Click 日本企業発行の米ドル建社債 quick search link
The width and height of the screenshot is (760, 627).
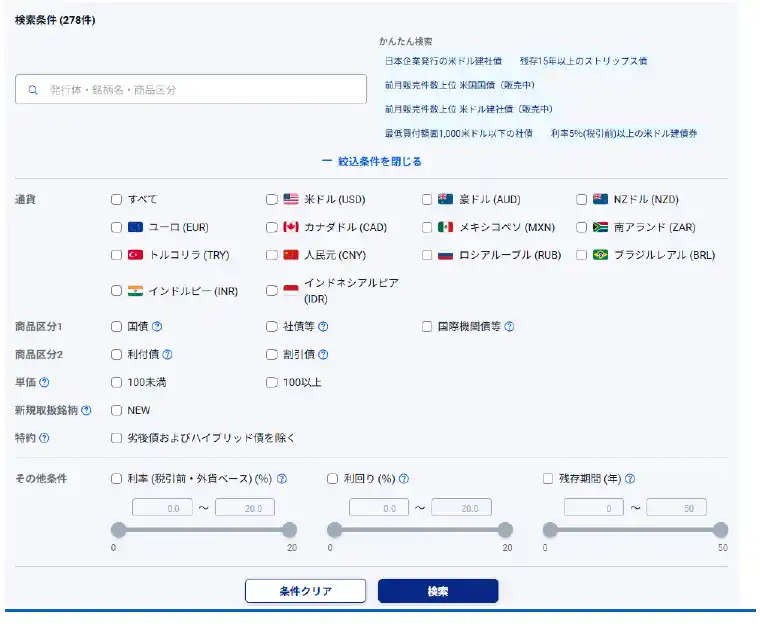(443, 61)
